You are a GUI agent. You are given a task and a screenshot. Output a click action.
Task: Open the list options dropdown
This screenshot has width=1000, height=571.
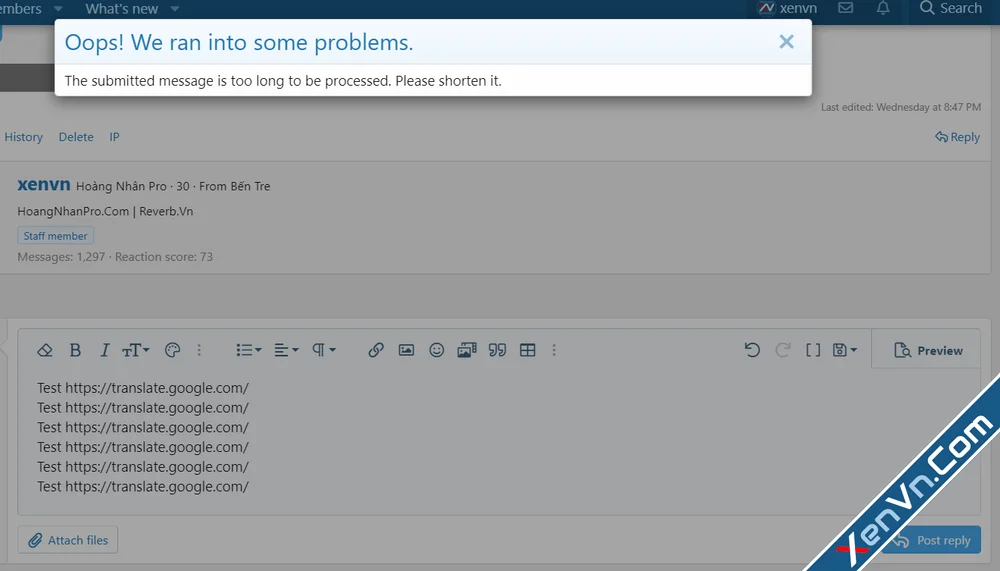tap(249, 350)
